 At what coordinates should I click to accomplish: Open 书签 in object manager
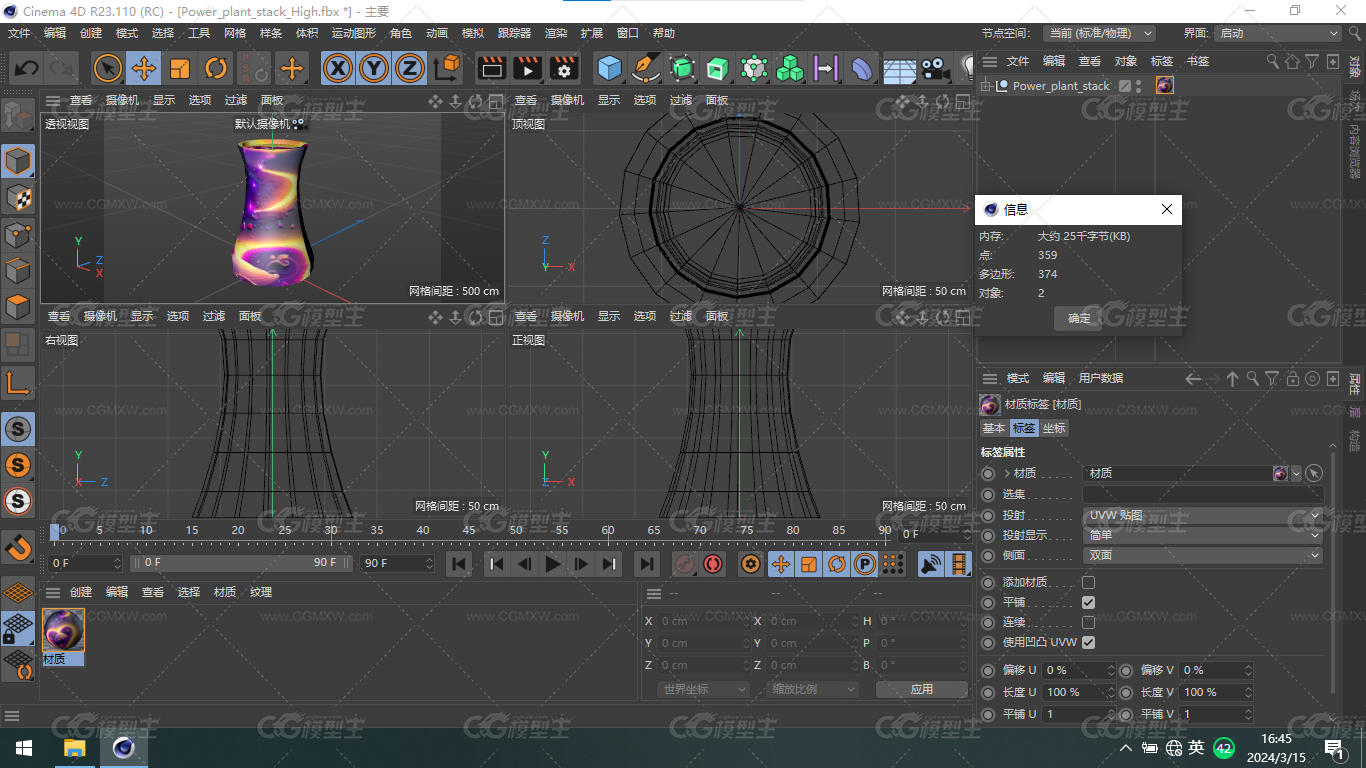(x=1198, y=61)
